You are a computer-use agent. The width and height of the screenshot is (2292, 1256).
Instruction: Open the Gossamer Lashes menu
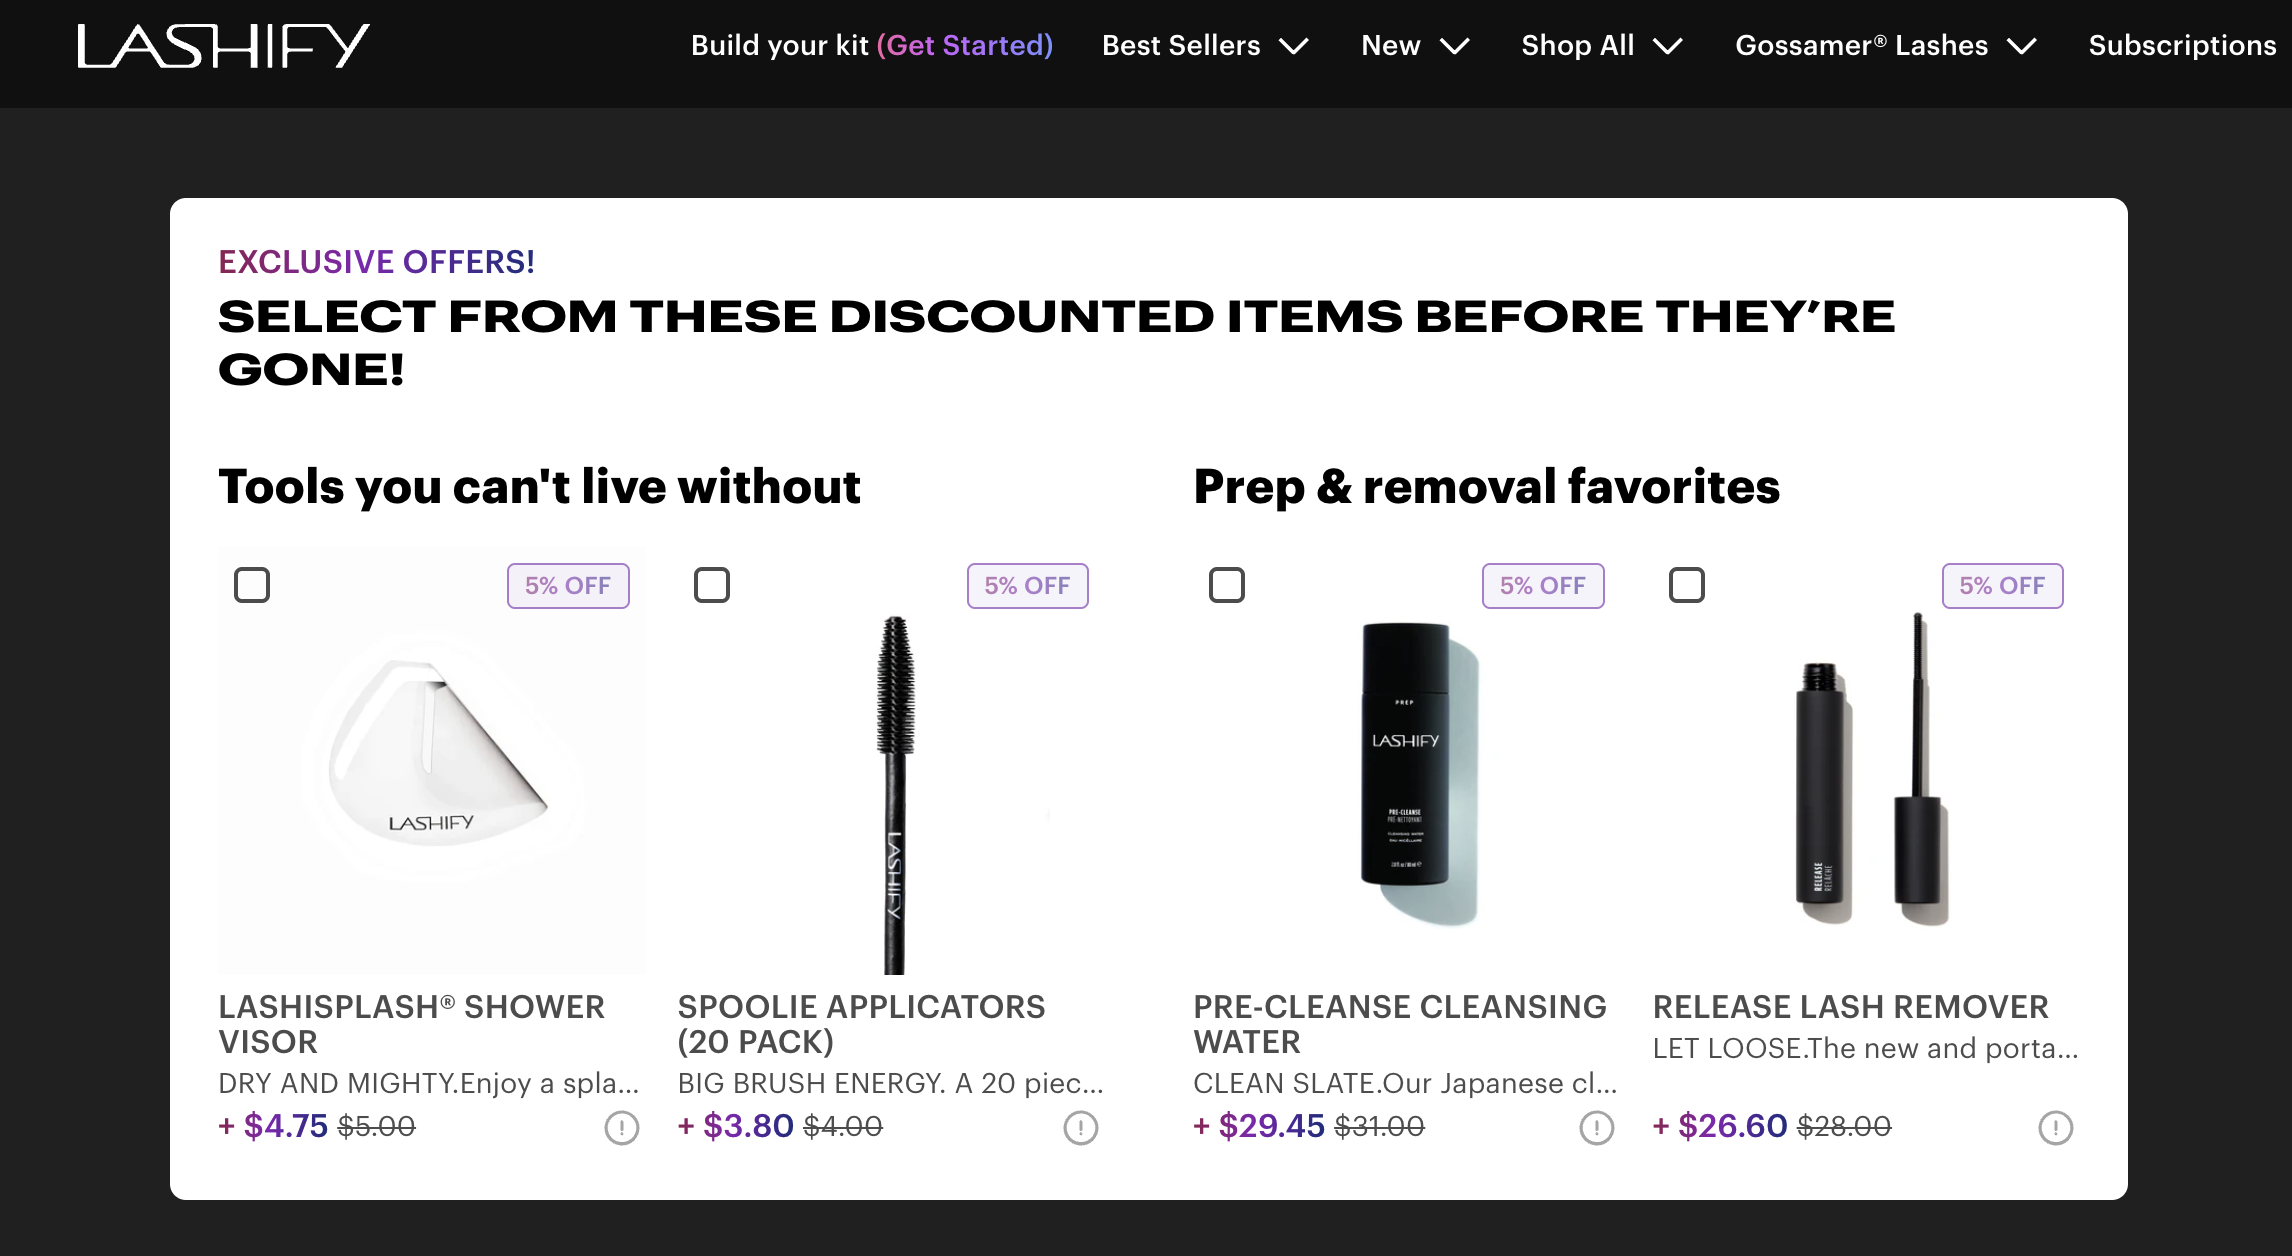(x=1886, y=46)
